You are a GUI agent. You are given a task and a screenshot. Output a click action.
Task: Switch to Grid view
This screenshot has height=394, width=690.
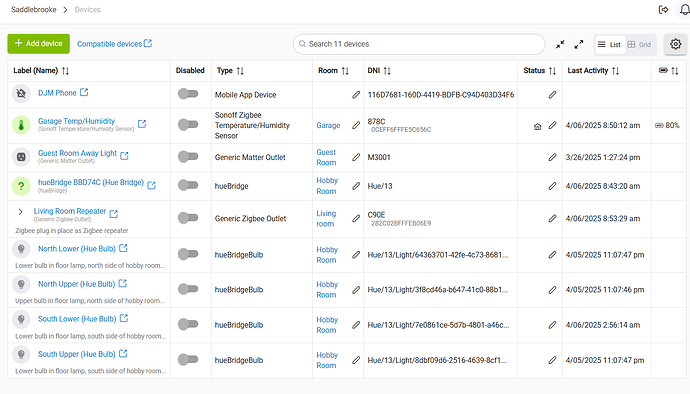(639, 44)
